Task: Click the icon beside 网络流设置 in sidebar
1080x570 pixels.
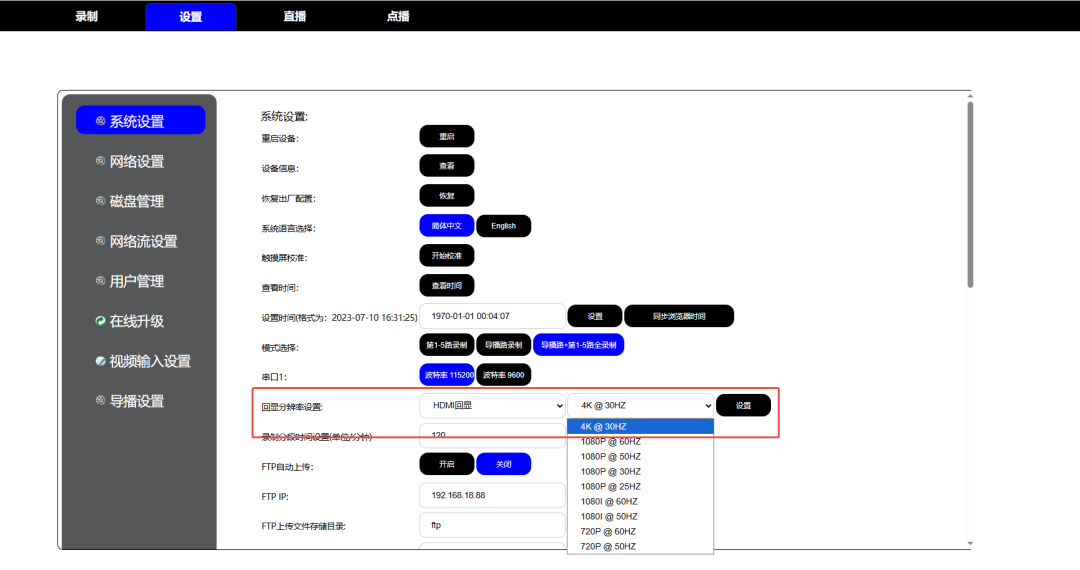Action: point(101,241)
